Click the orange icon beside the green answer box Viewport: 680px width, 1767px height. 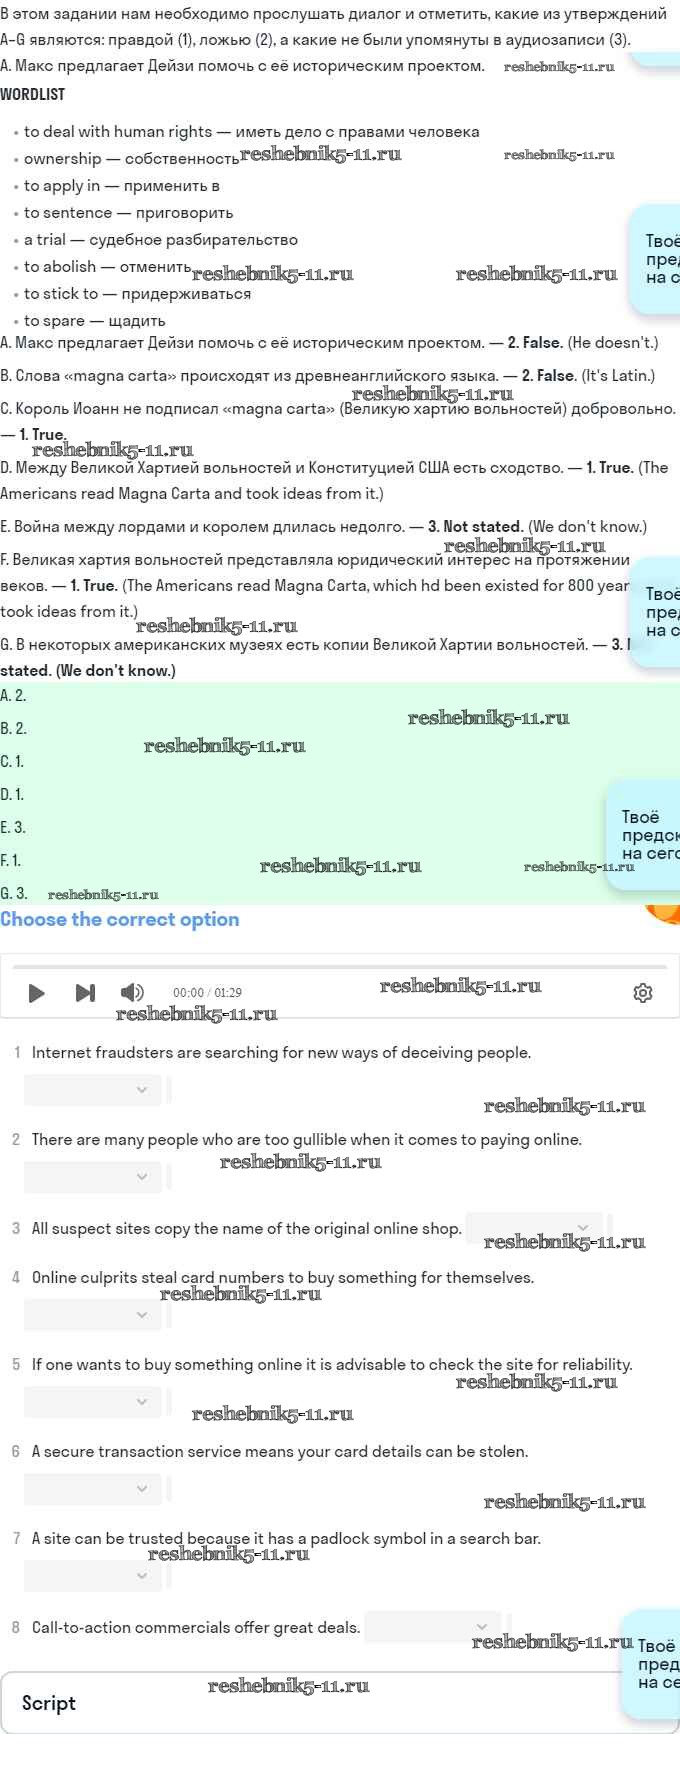664,912
